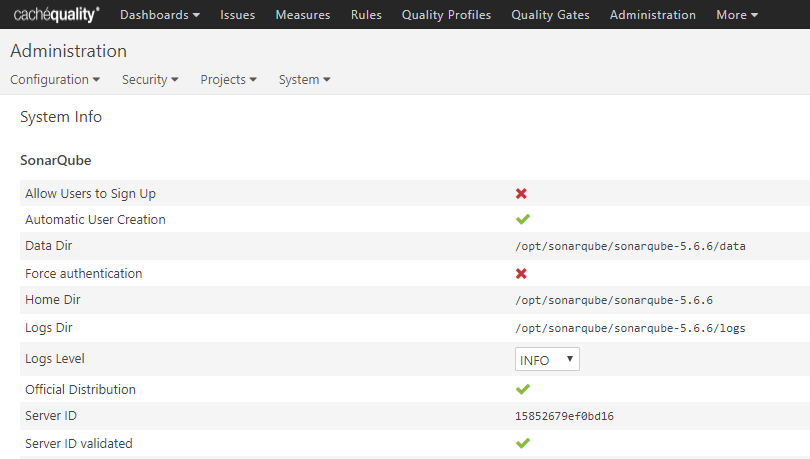Image resolution: width=810 pixels, height=459 pixels.
Task: Click the Administration page title
Action: point(69,51)
